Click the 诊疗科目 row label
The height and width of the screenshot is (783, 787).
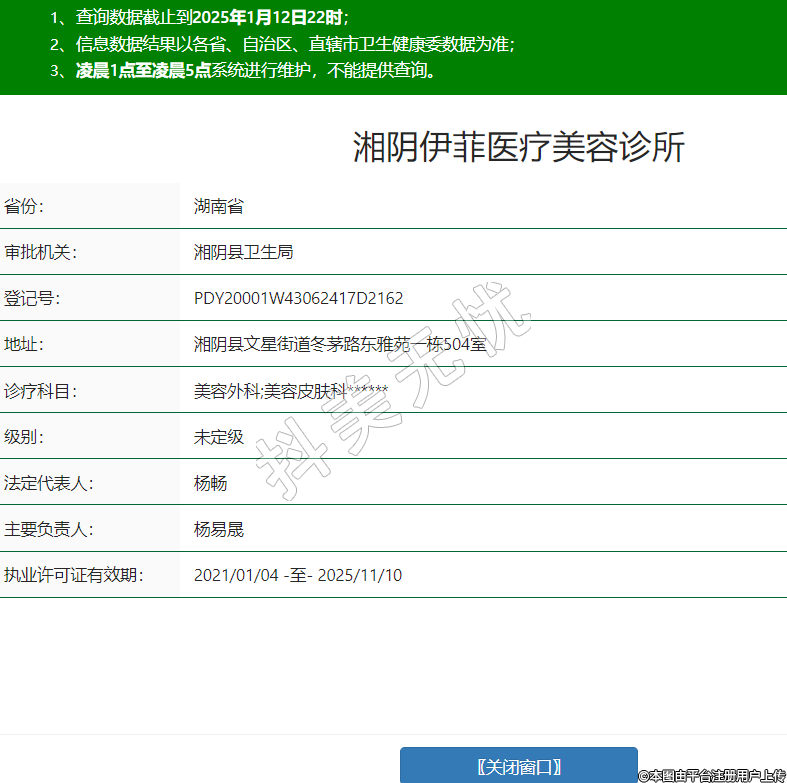click(x=40, y=391)
